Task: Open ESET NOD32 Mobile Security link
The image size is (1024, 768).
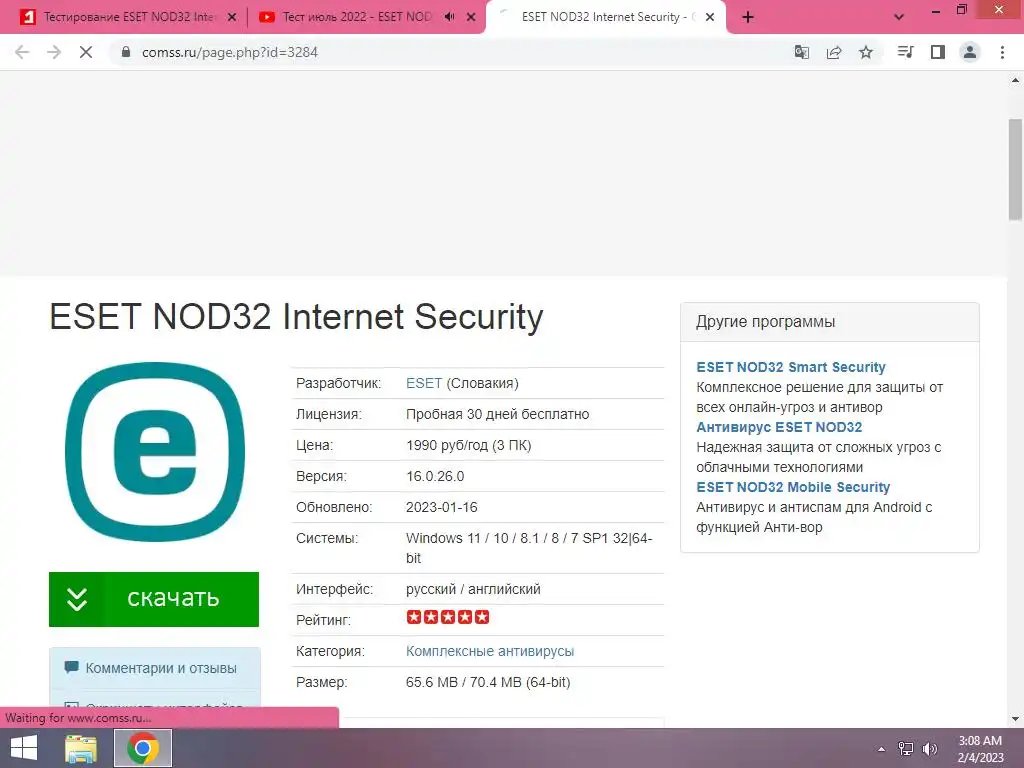Action: (x=793, y=487)
